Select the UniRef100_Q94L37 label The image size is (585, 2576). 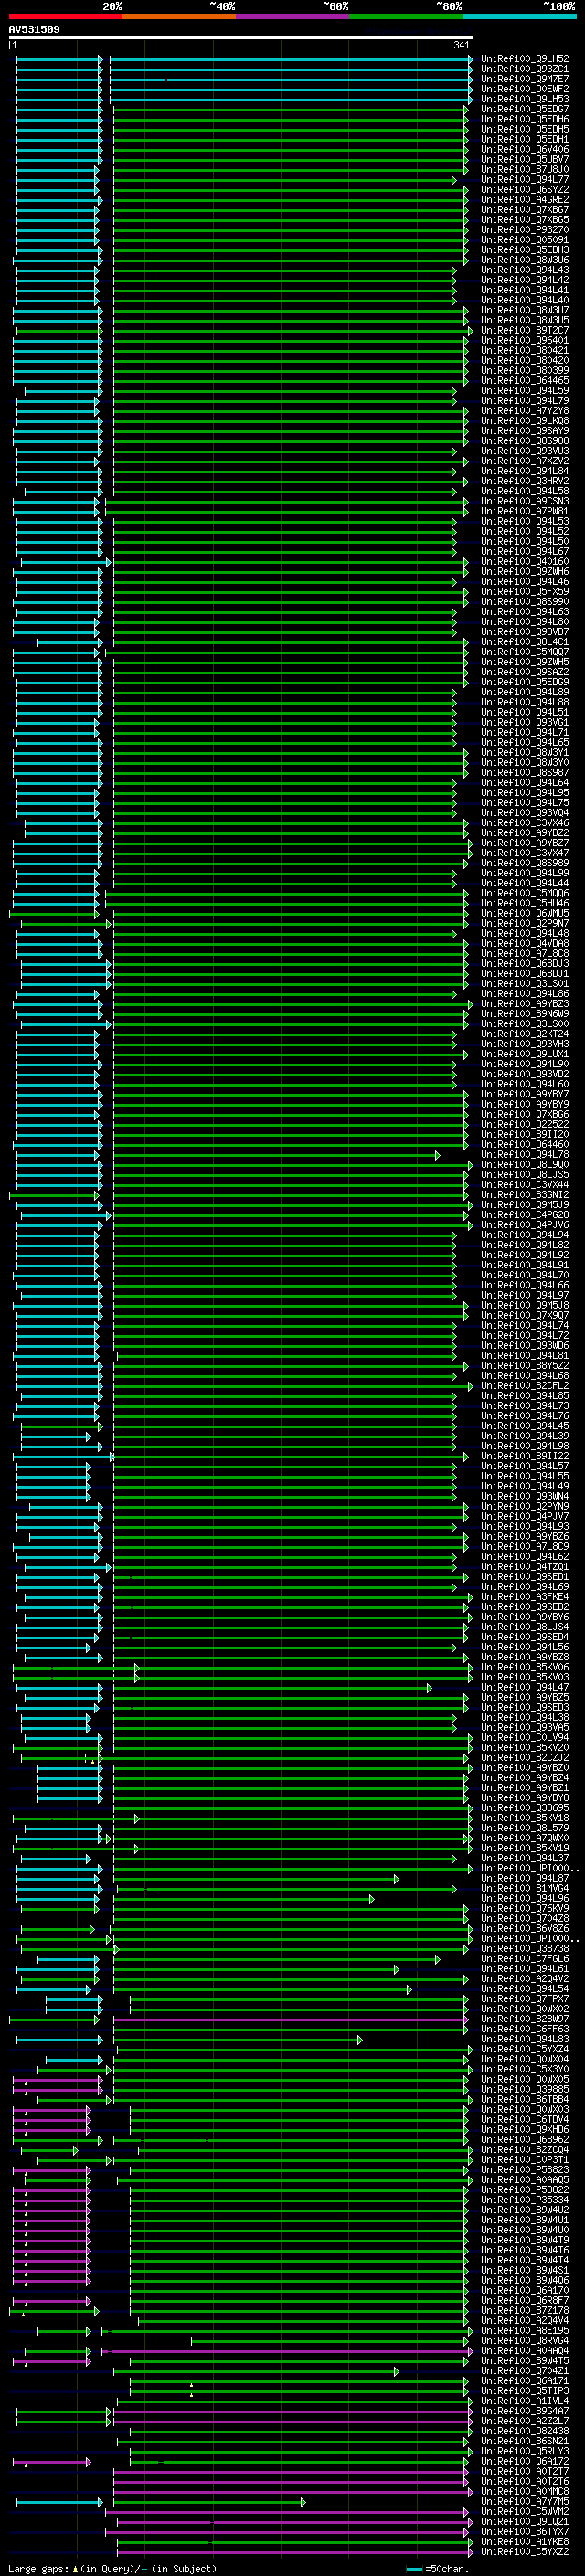coord(525,1858)
